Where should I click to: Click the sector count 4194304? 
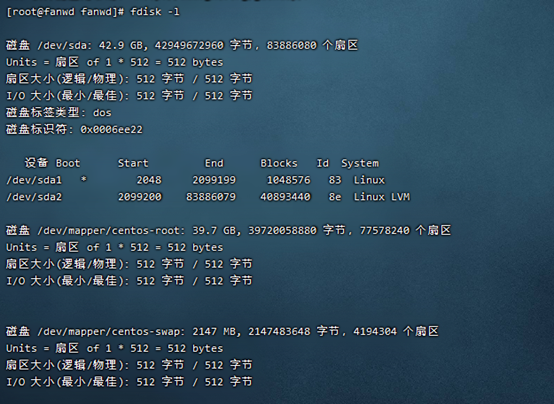pos(375,332)
